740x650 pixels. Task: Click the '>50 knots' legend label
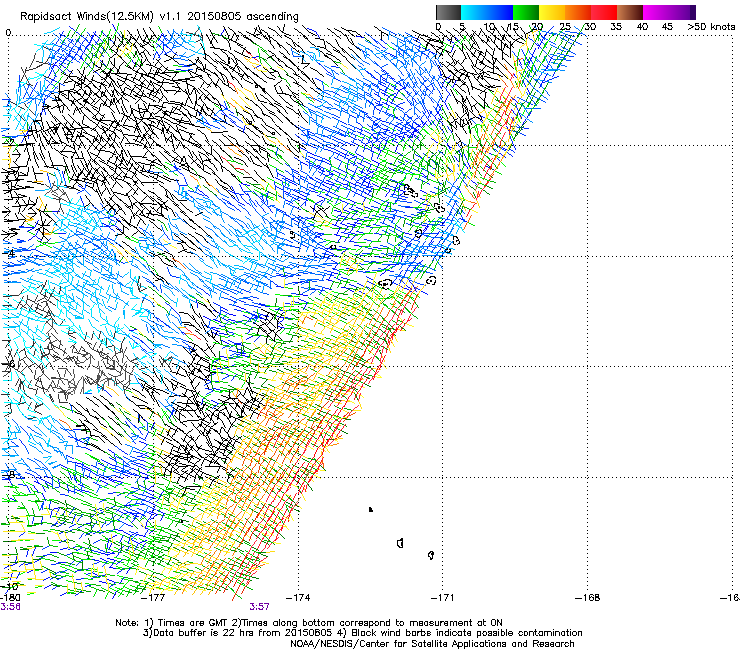[711, 27]
